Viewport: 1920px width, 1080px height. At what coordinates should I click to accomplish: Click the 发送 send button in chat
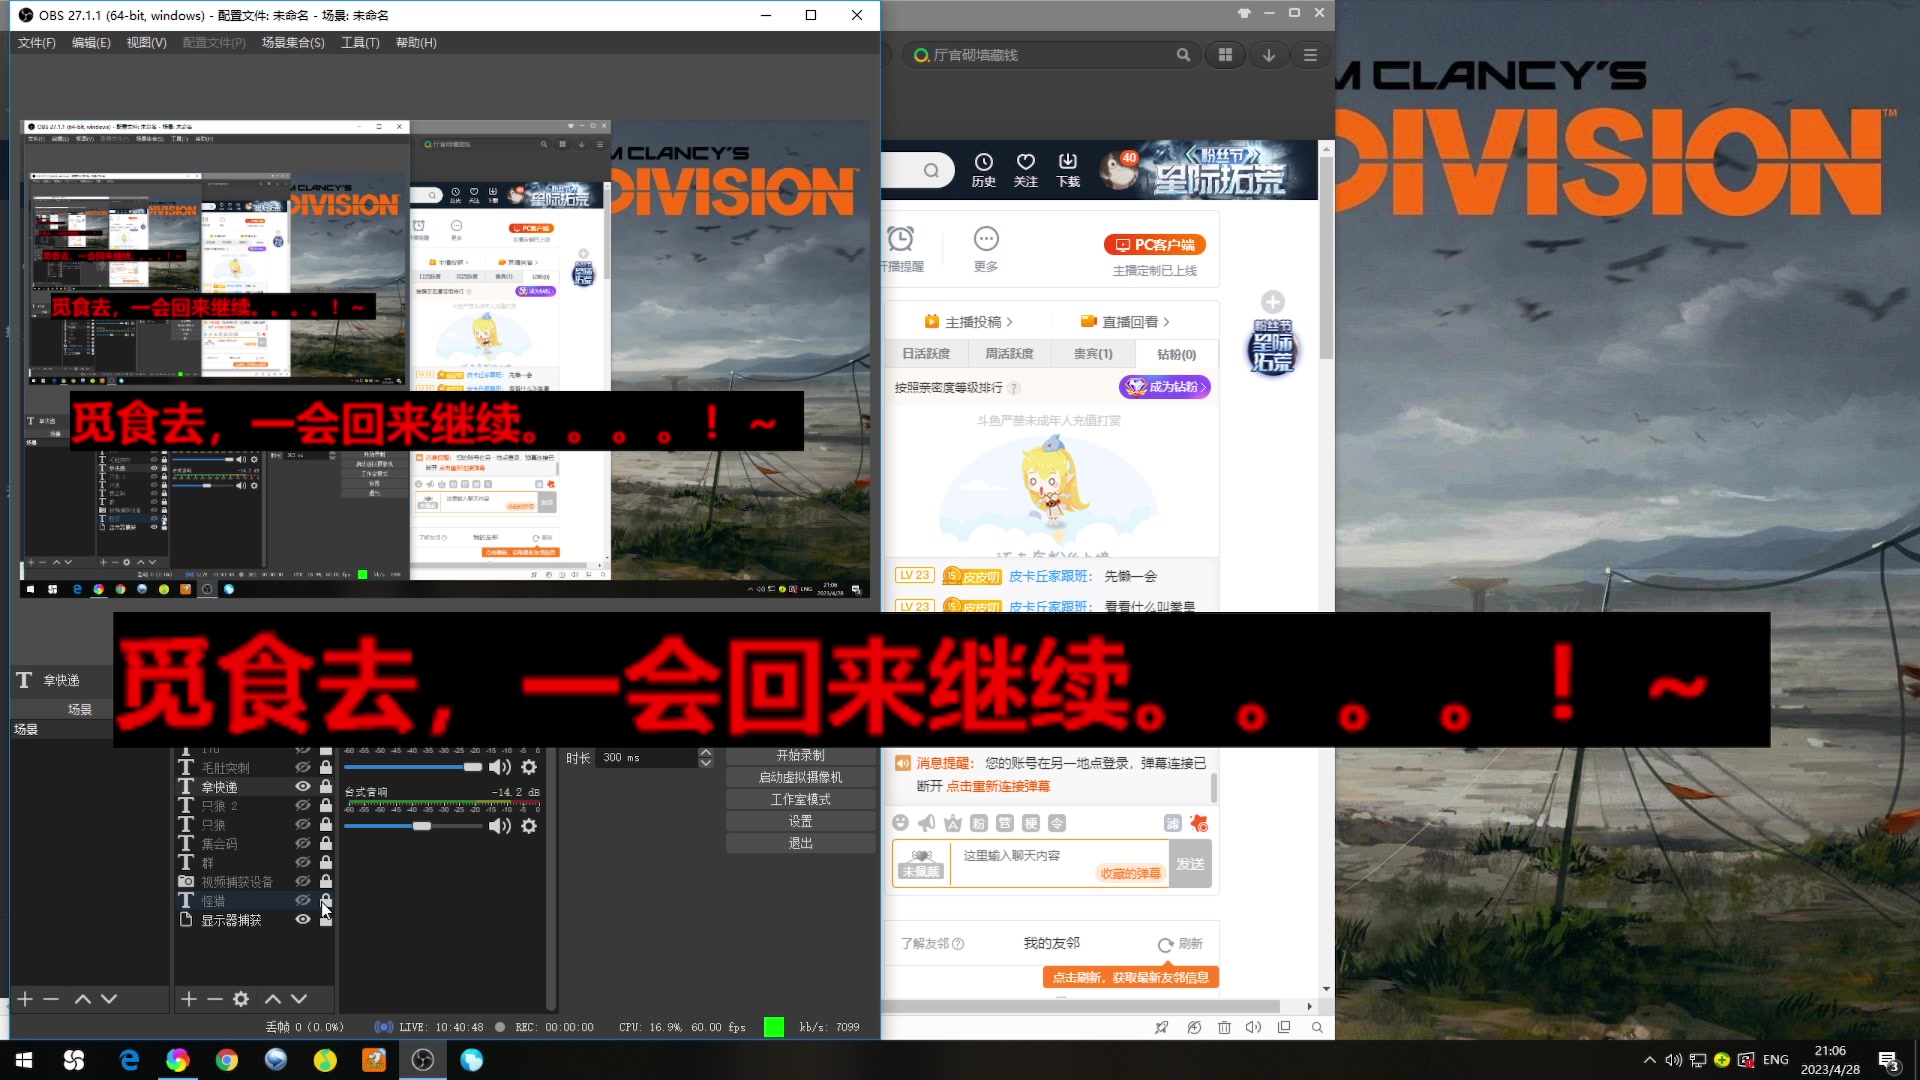pyautogui.click(x=1190, y=864)
